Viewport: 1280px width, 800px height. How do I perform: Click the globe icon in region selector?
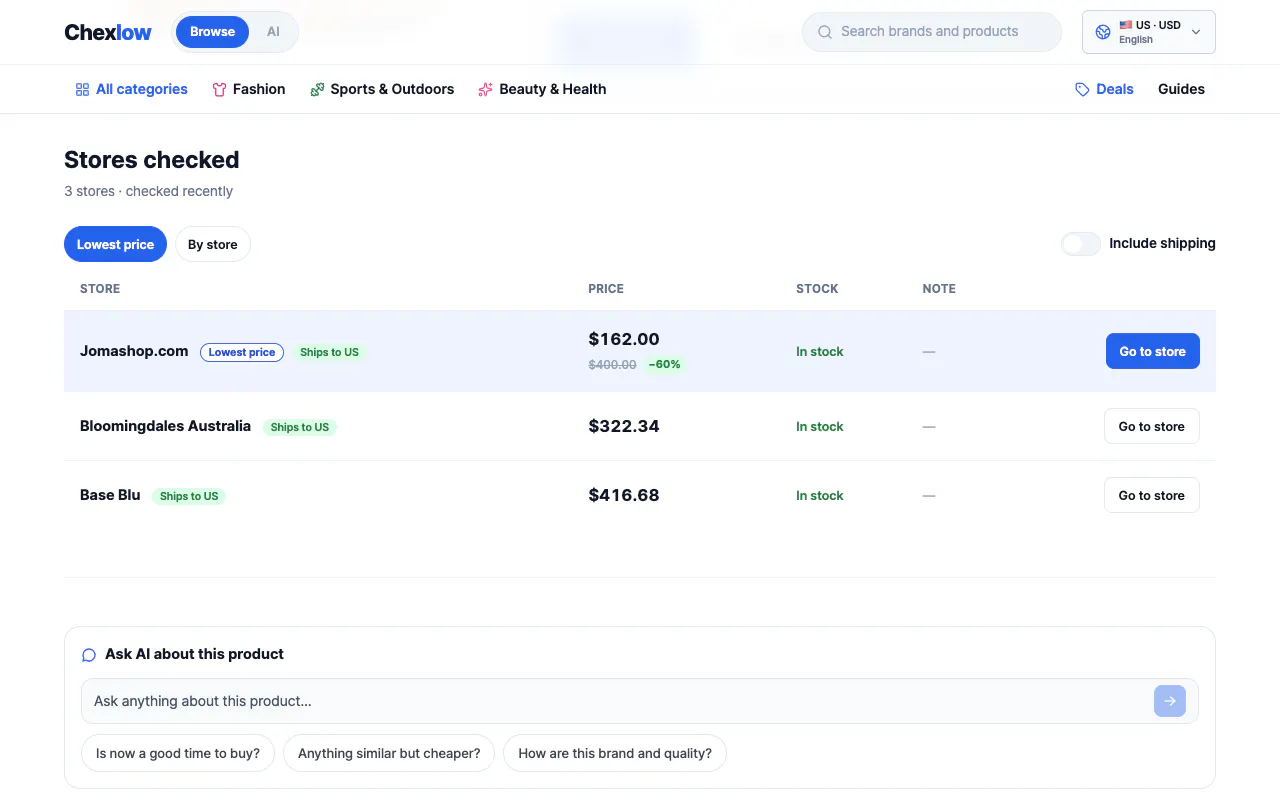1103,32
